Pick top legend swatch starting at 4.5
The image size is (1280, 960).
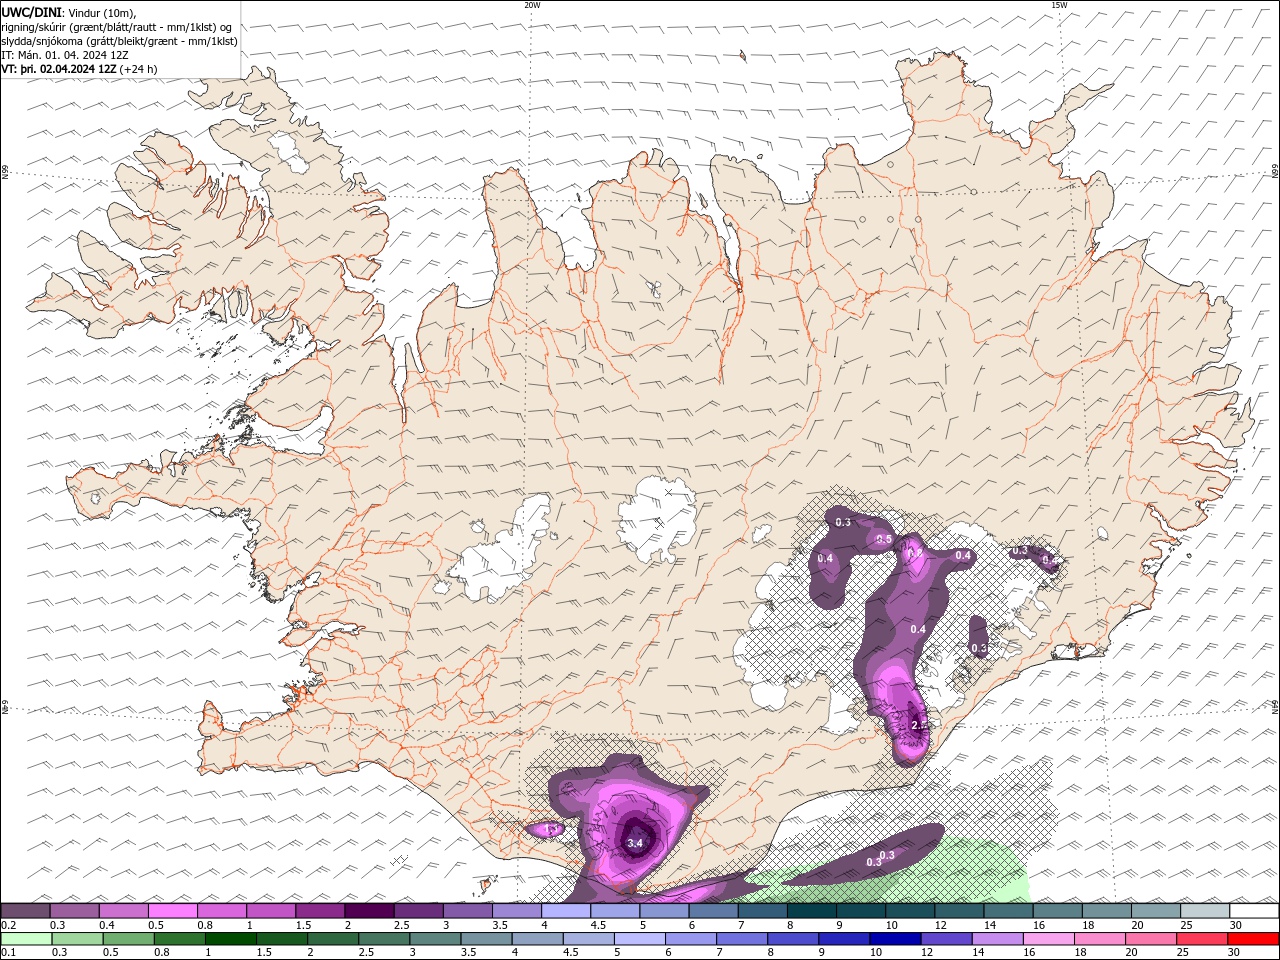615,911
